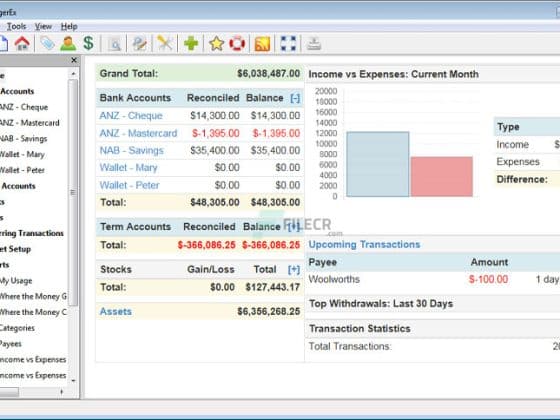Viewport: 560px width, 420px height.
Task: Open payees via the green person icon
Action: (x=68, y=44)
